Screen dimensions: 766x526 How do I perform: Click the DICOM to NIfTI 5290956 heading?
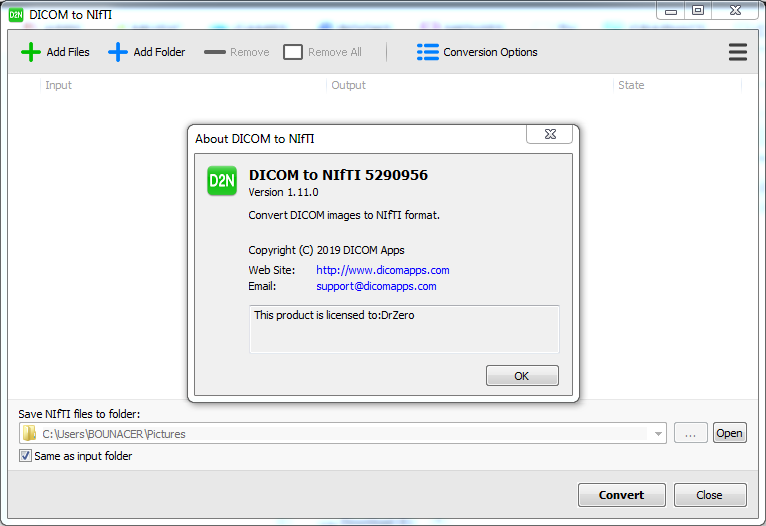tap(338, 175)
